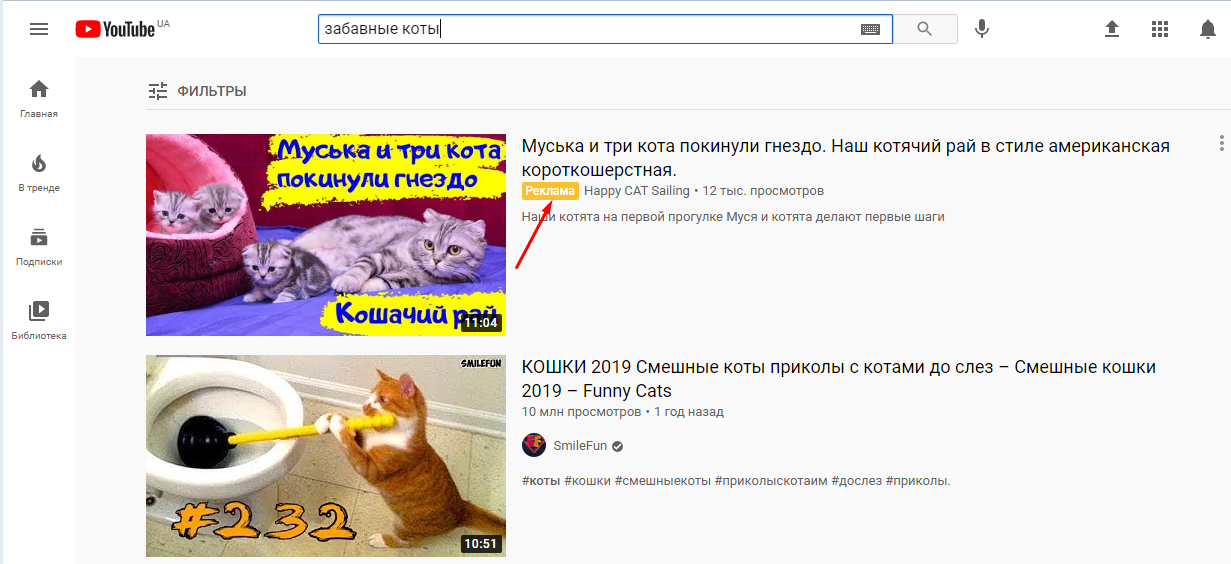
Task: Click the #приколыскотаим hashtag
Action: (771, 481)
